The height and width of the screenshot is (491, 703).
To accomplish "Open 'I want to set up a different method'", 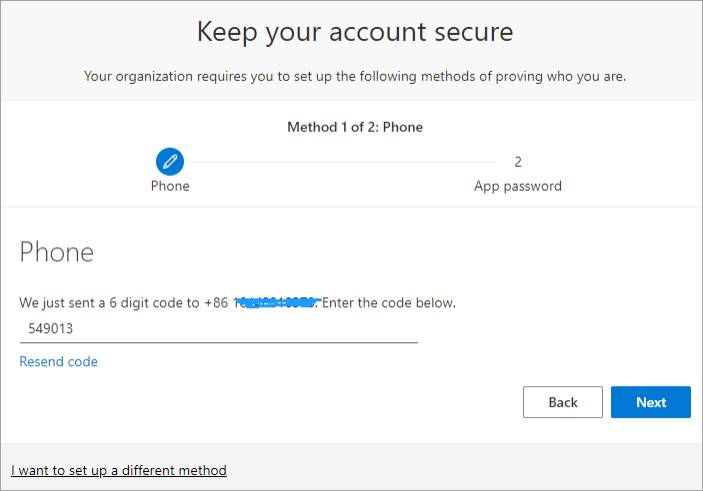I will point(119,470).
